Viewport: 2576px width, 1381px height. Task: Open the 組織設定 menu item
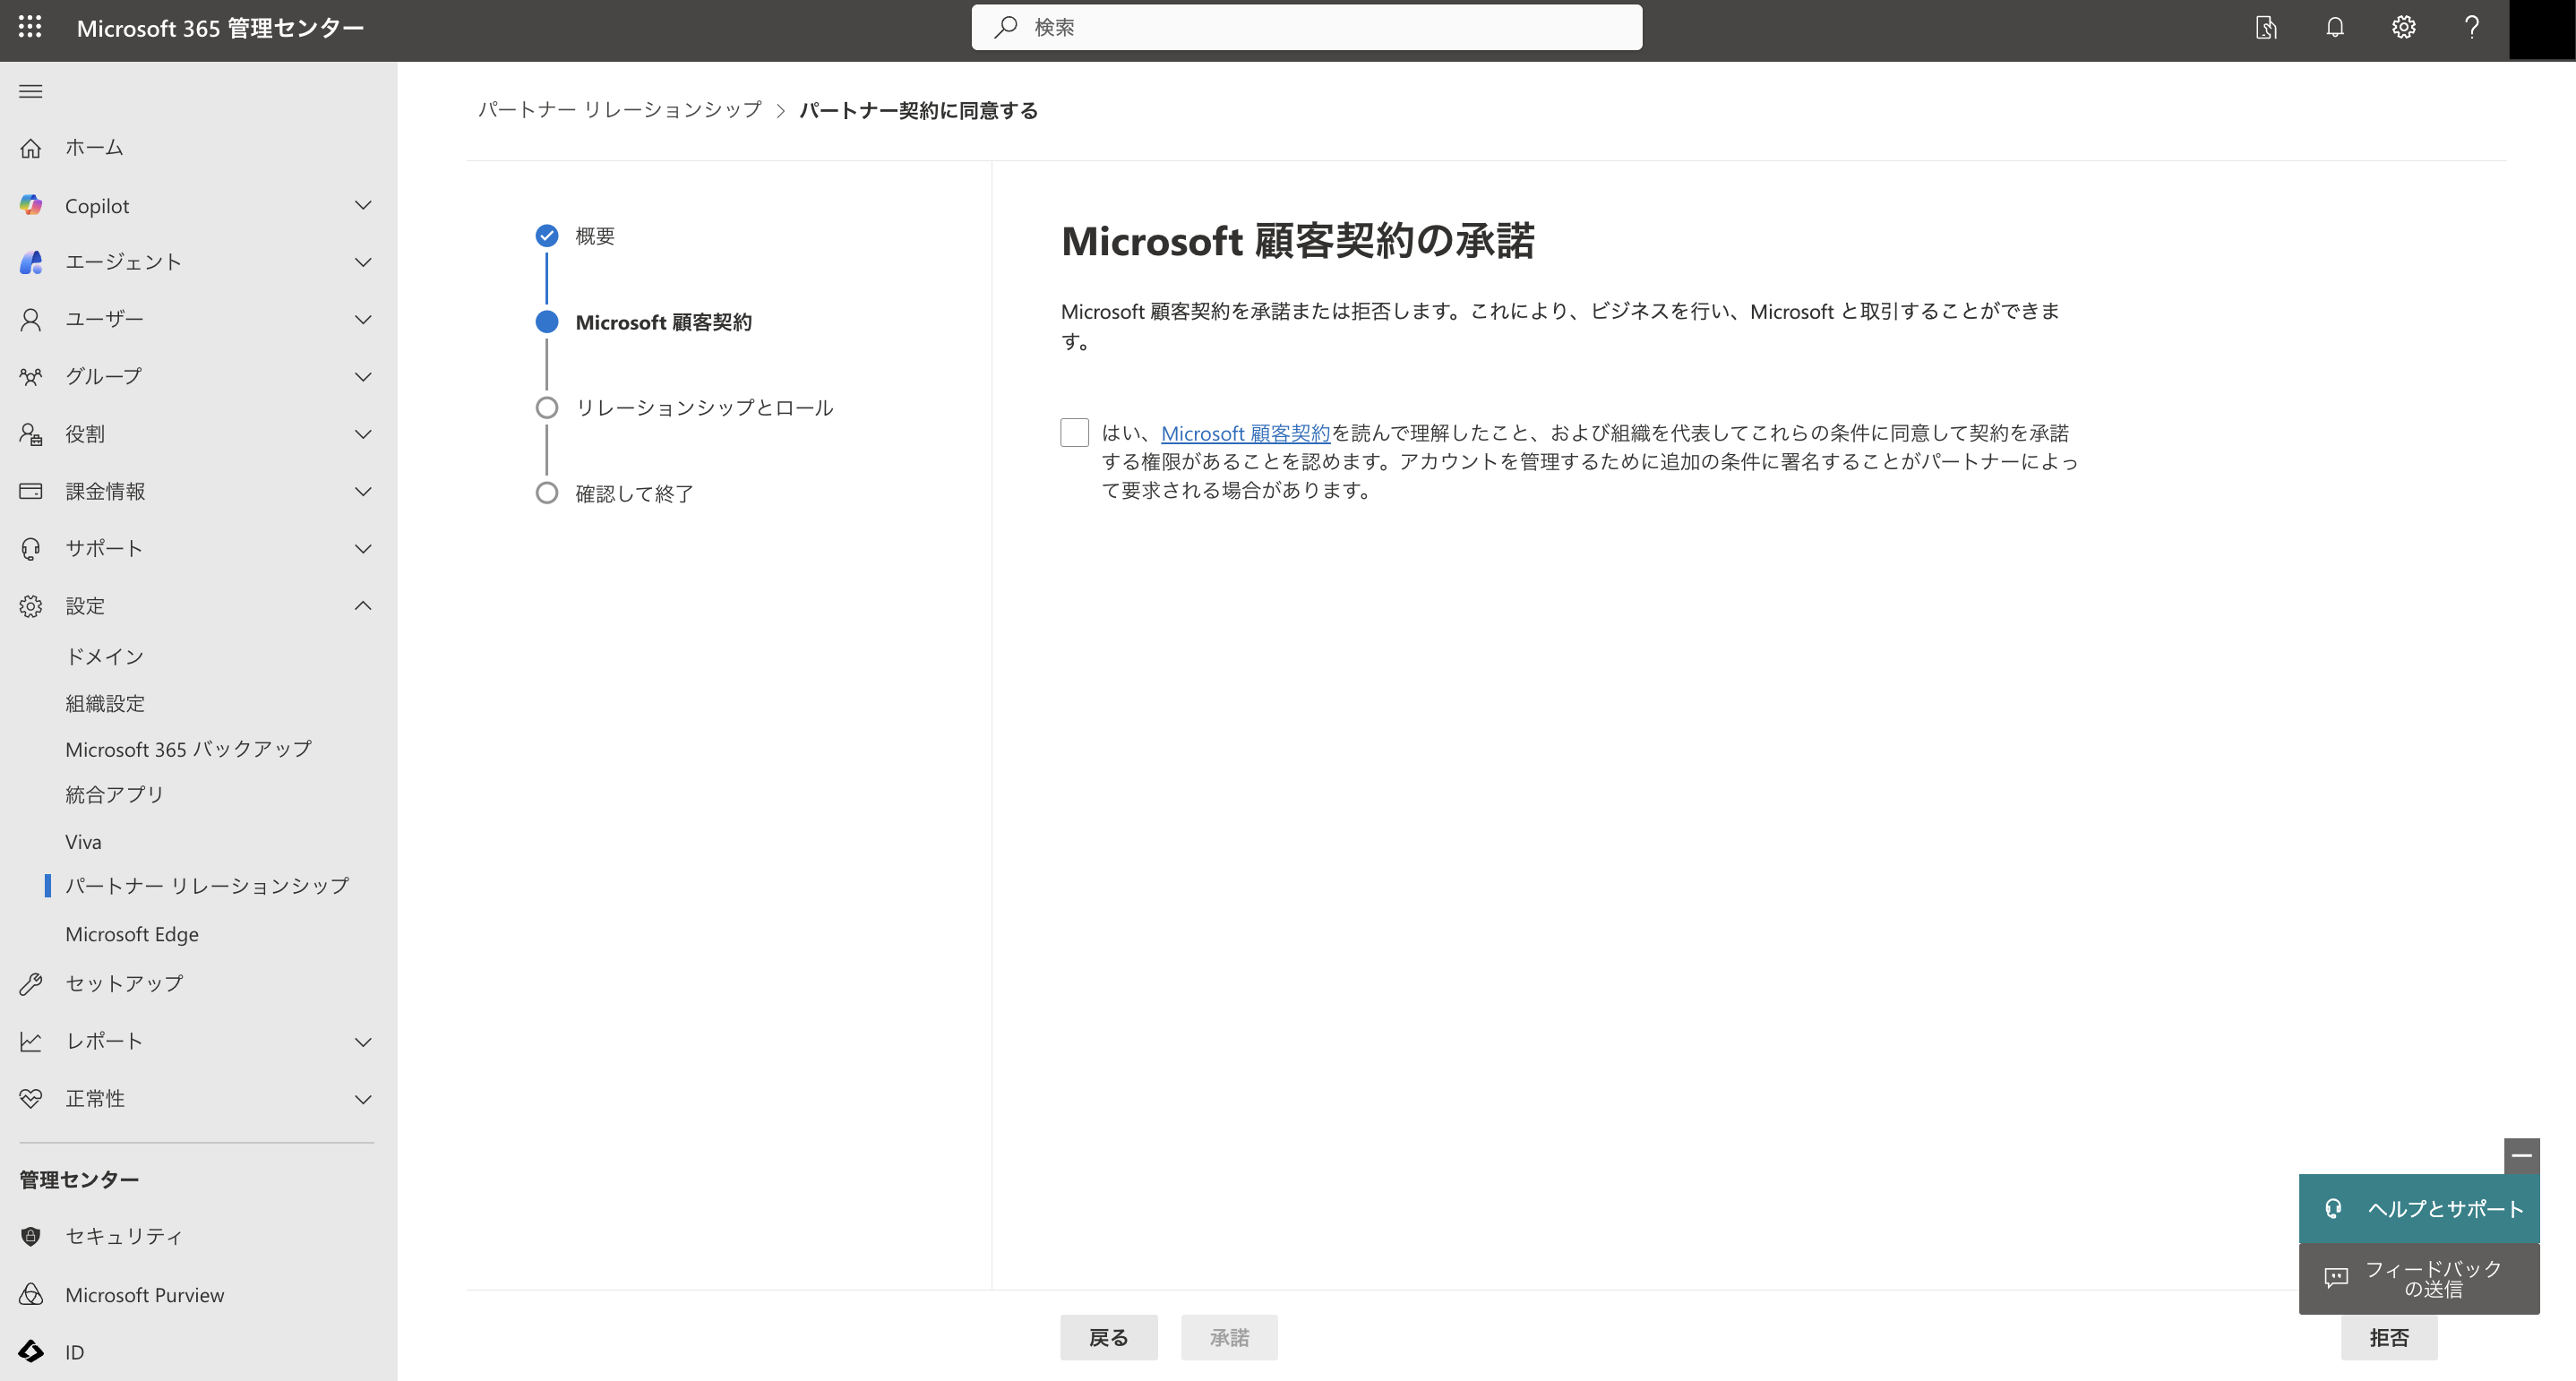pyautogui.click(x=105, y=703)
